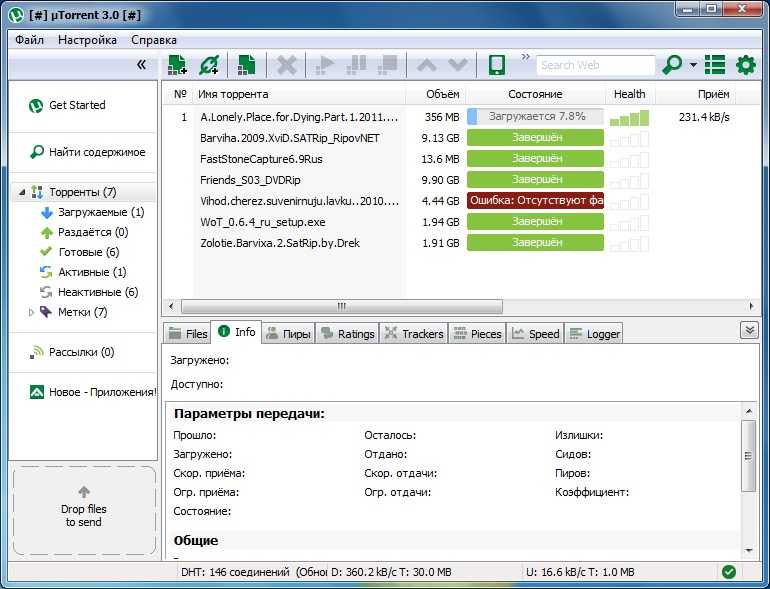Open the search provider dropdown arrow

[693, 64]
